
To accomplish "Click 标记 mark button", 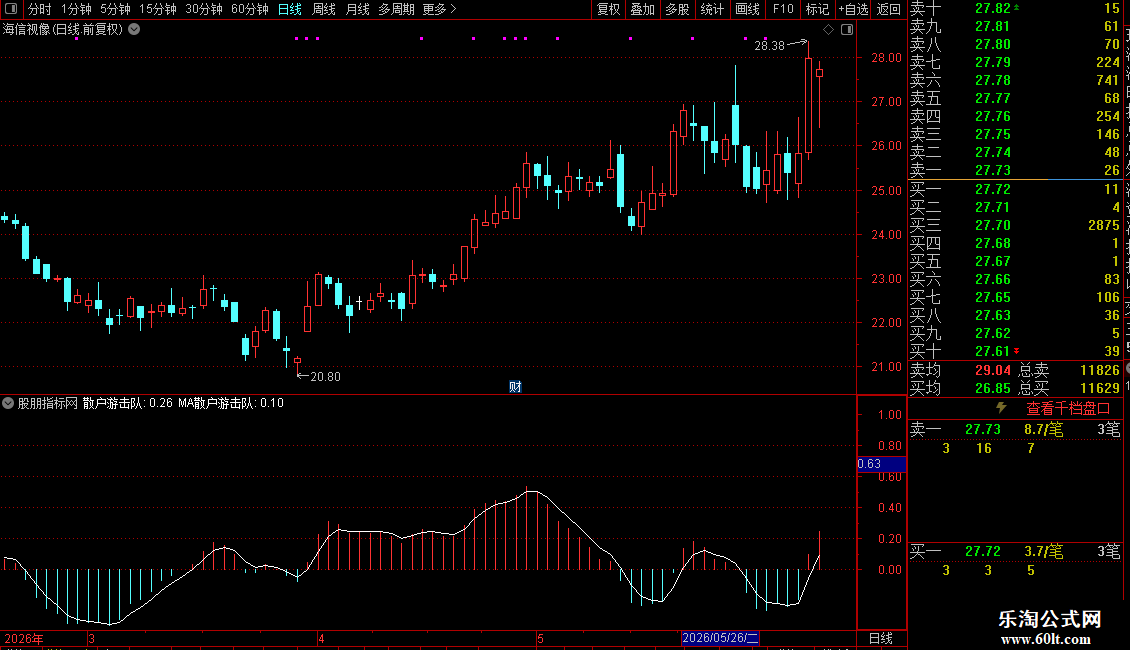I will pos(817,9).
